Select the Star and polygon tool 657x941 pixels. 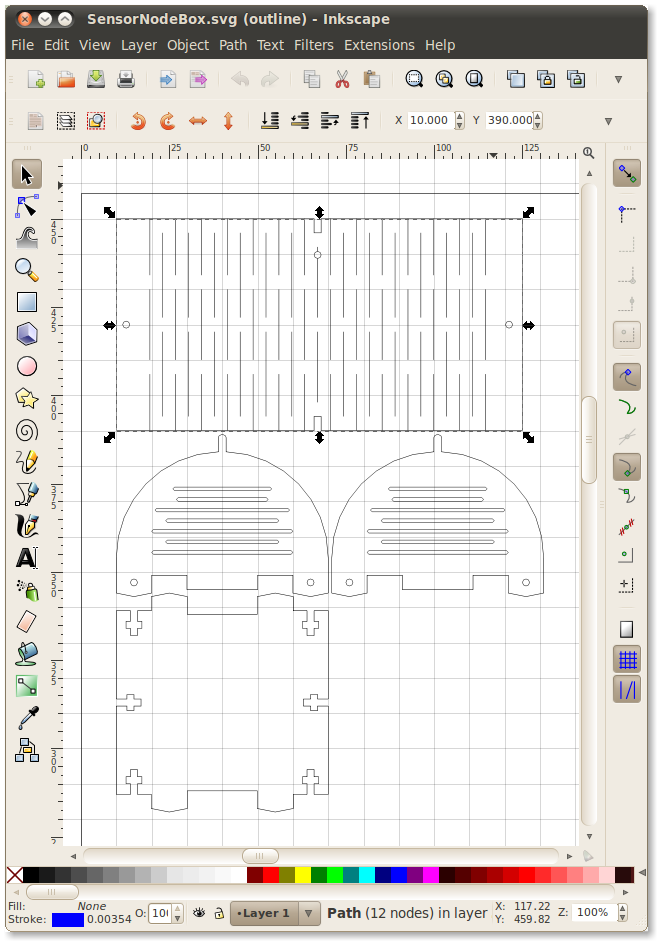pos(27,398)
